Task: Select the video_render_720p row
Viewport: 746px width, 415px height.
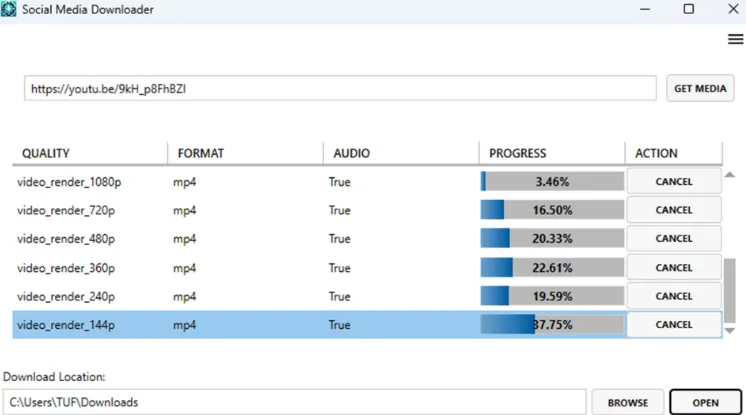Action: [367, 210]
